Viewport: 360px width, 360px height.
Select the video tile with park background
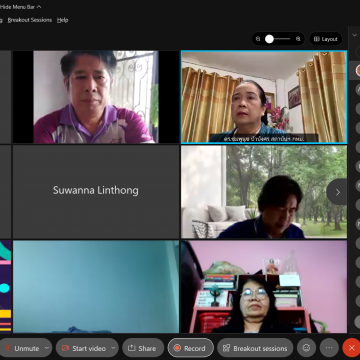click(264, 192)
